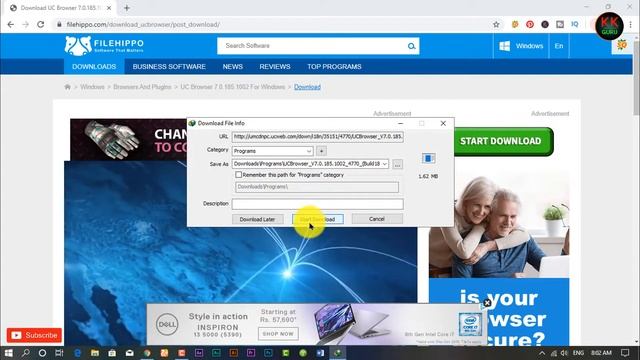The height and width of the screenshot is (360, 640).
Task: Check Remember this path for Programs category
Action: point(238,175)
